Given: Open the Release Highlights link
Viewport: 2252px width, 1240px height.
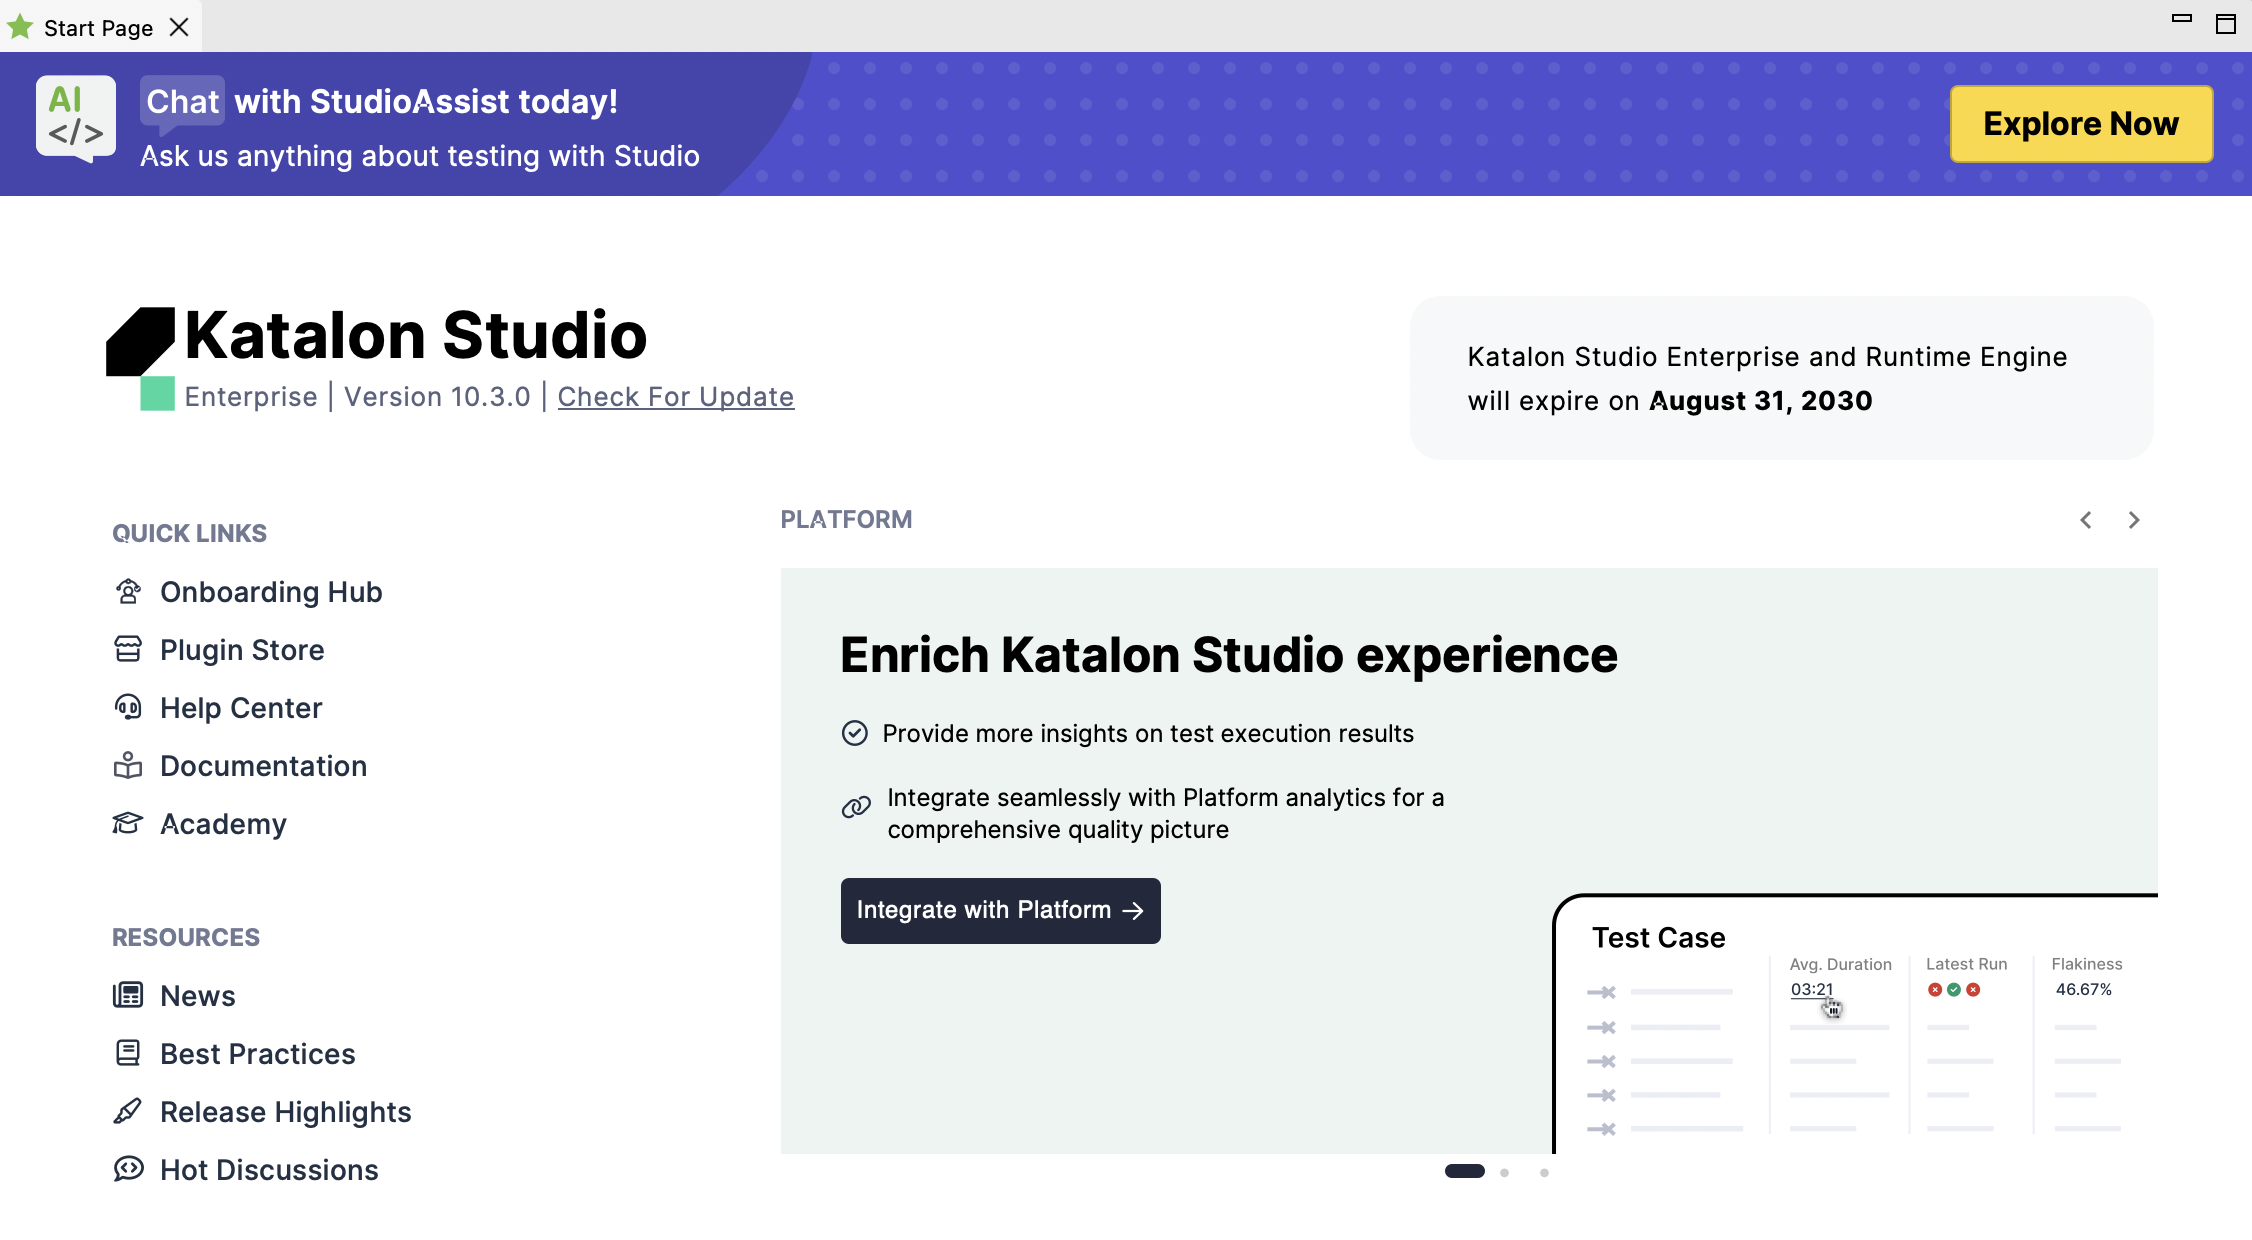Looking at the screenshot, I should 286,1112.
